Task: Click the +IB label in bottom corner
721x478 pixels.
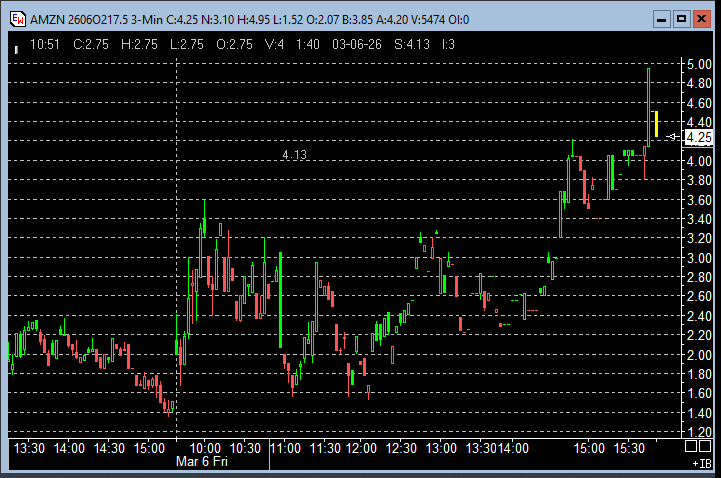Action: click(x=700, y=464)
